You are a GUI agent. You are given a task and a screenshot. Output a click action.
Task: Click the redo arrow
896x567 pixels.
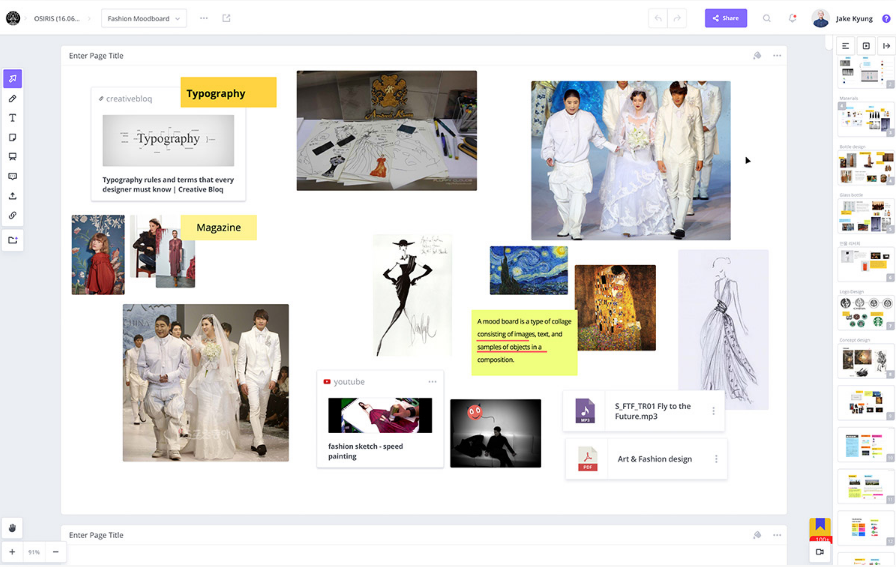pyautogui.click(x=677, y=18)
